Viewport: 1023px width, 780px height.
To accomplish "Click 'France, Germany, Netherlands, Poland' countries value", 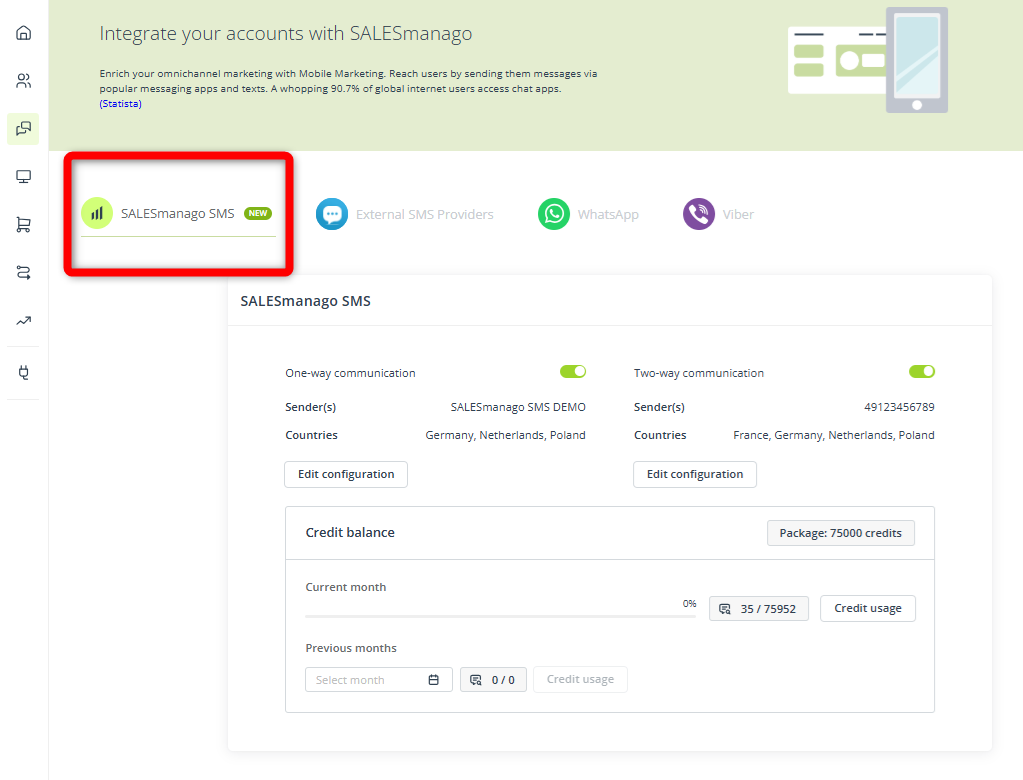I will (834, 435).
